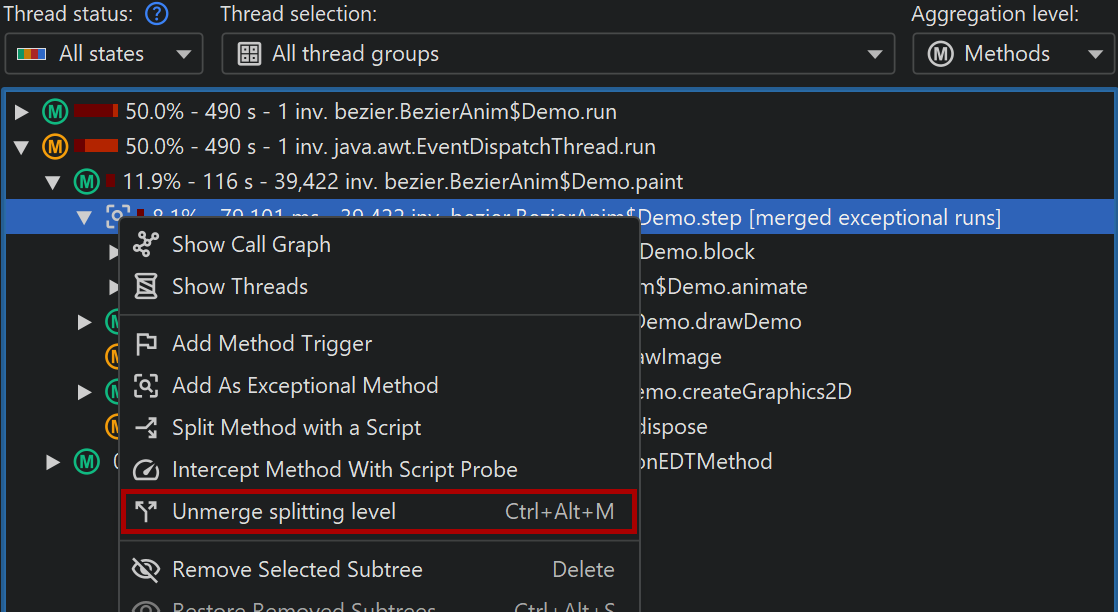Choose Intercept Method With Script Probe

(x=344, y=470)
